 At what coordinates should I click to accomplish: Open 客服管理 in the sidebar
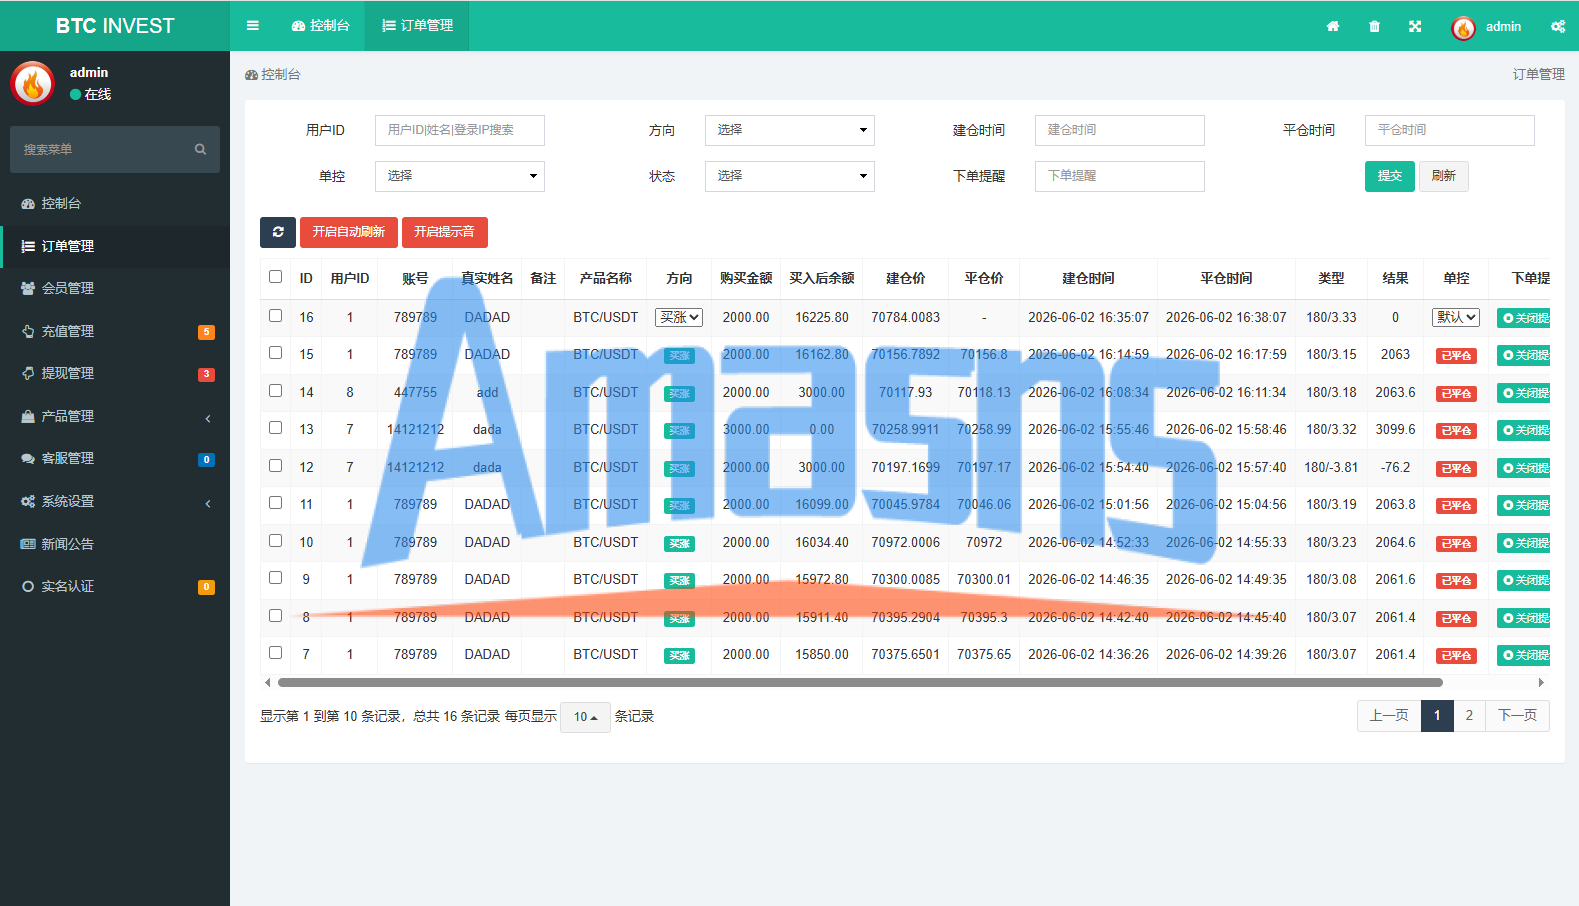(115, 458)
